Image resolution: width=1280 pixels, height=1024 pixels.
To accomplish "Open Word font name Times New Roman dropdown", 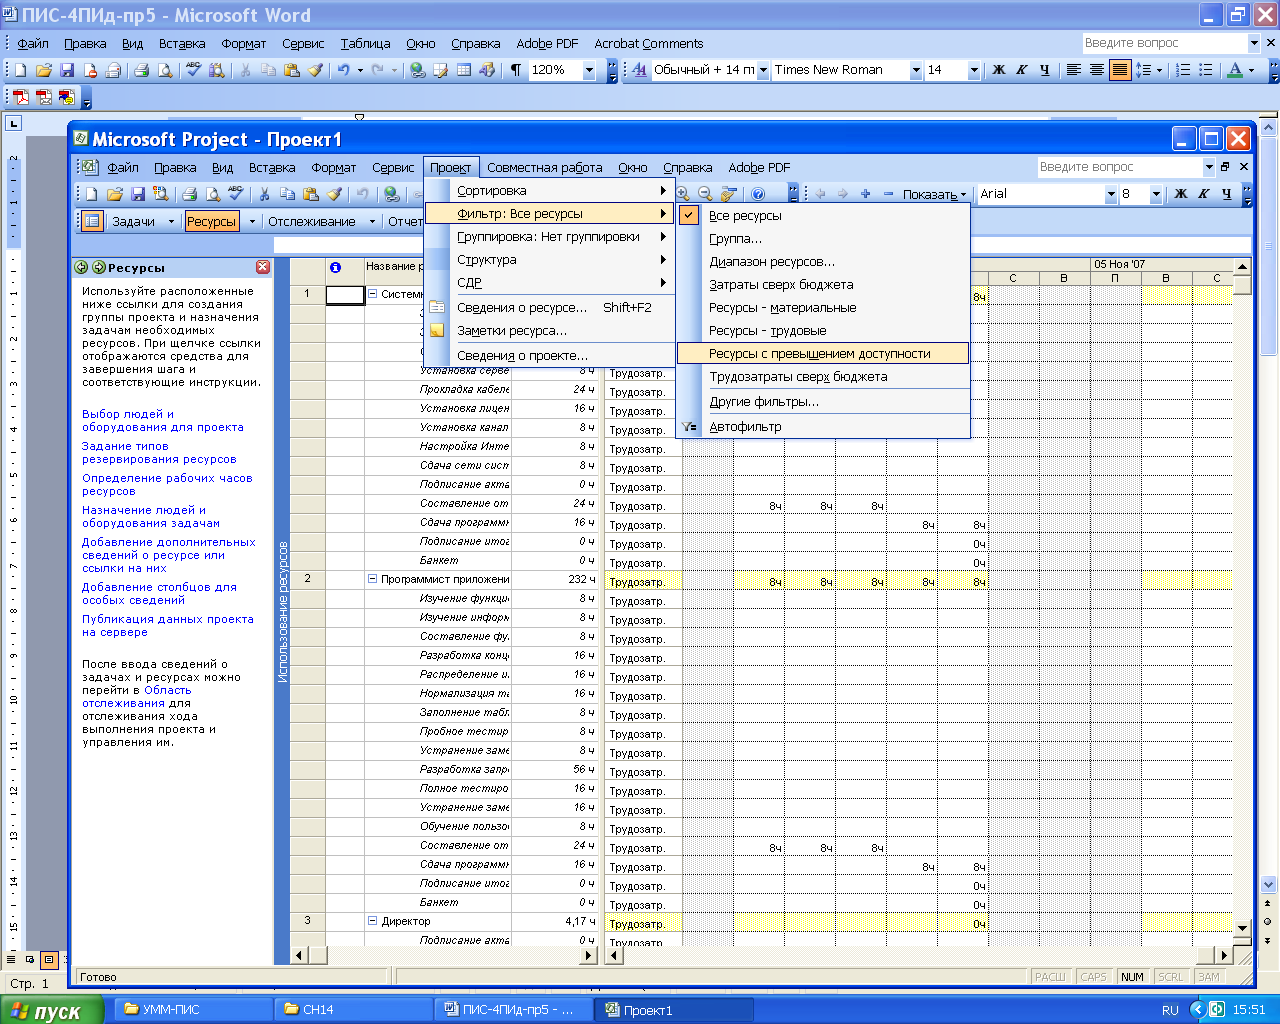I will [x=915, y=70].
